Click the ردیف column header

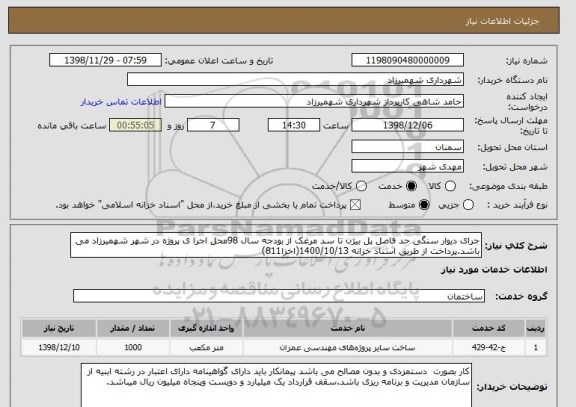pyautogui.click(x=536, y=328)
